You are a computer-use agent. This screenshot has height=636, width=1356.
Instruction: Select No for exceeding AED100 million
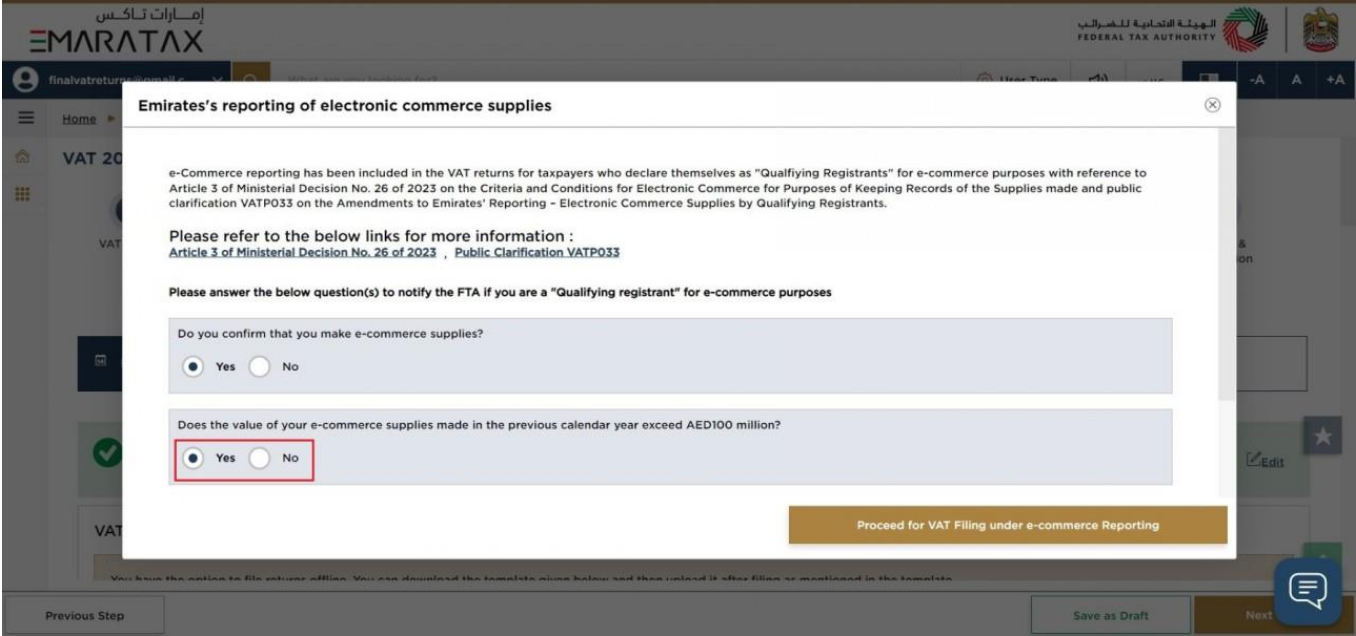coord(260,457)
